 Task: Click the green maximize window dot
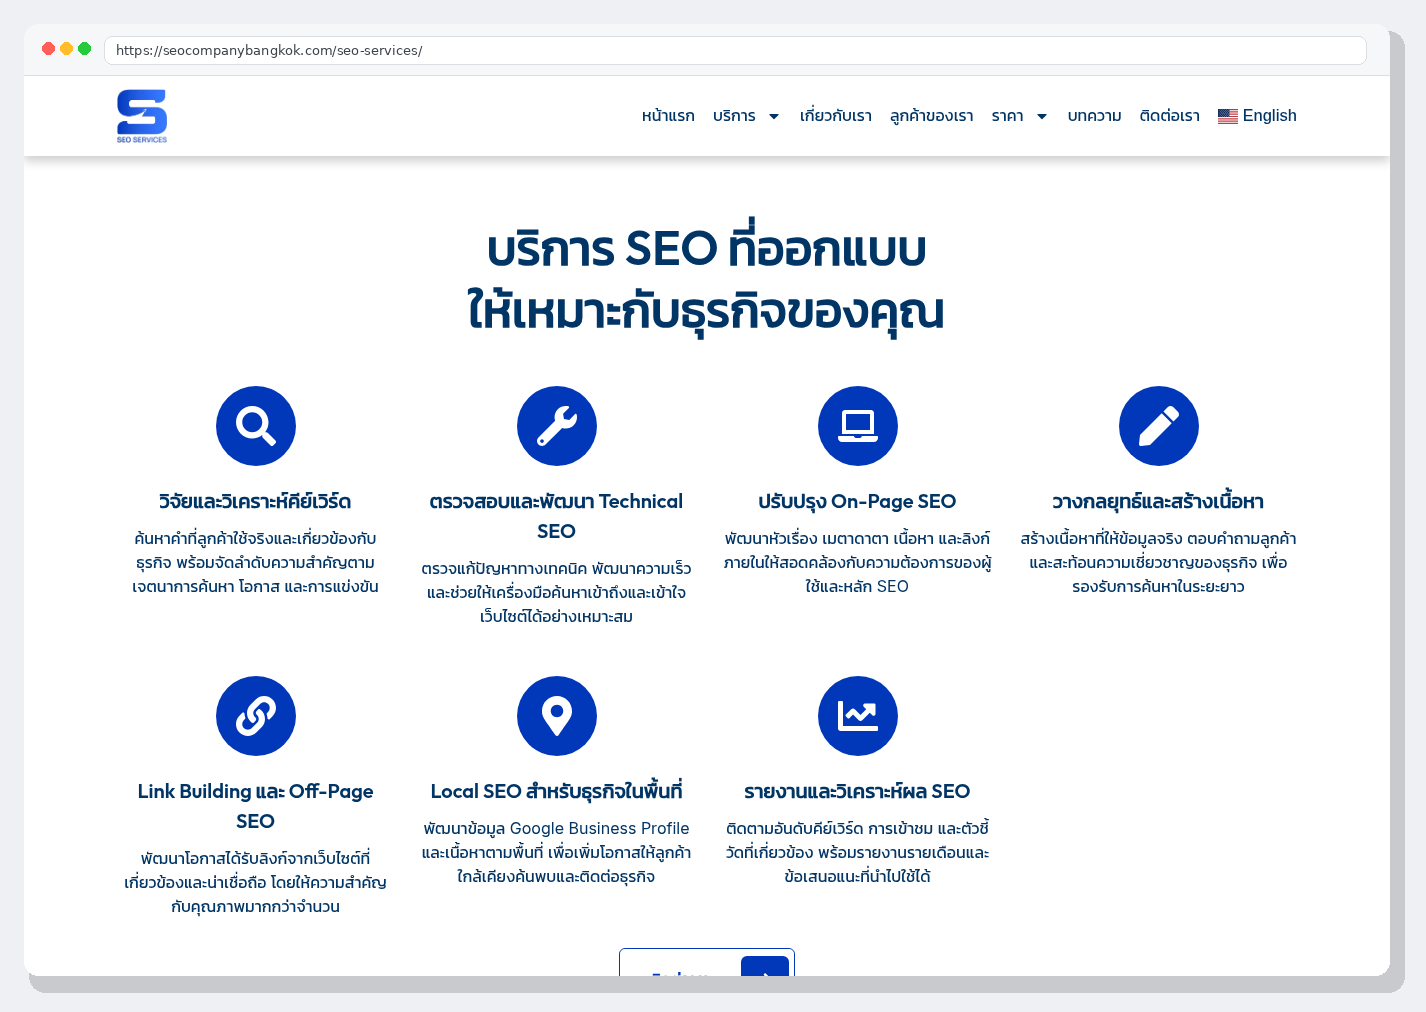84,48
